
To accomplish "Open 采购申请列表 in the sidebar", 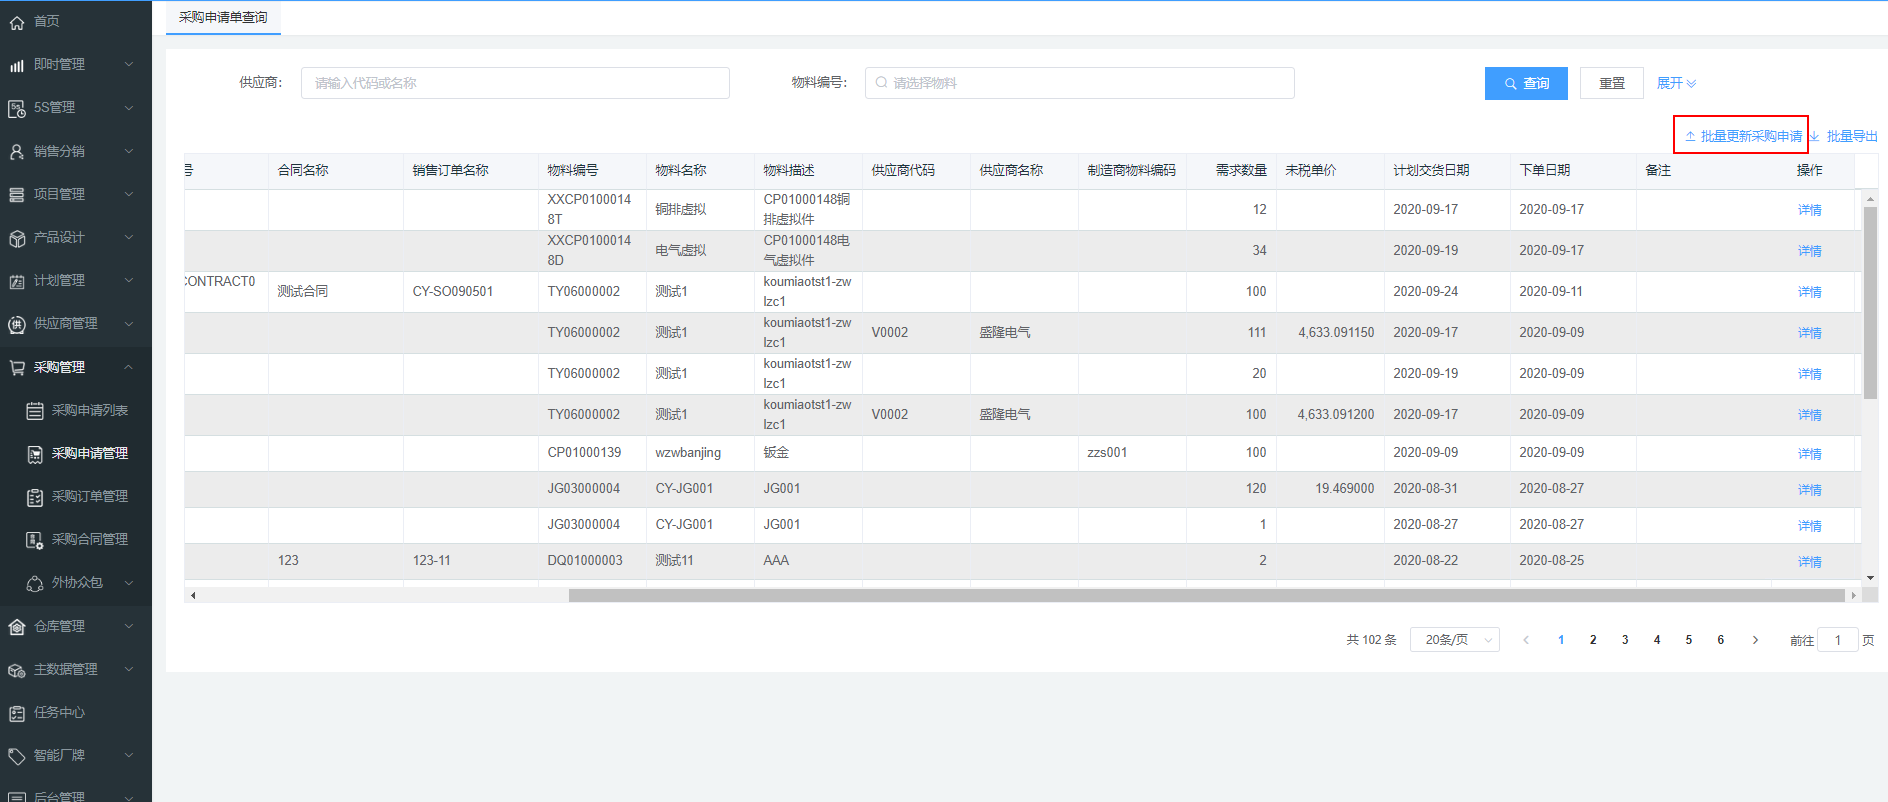I will click(89, 411).
